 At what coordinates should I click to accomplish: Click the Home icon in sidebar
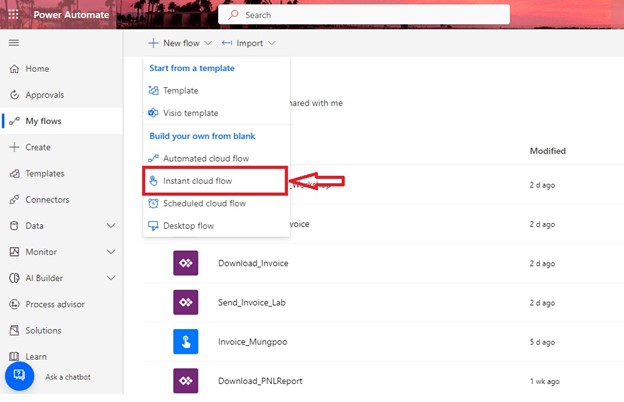pos(14,69)
